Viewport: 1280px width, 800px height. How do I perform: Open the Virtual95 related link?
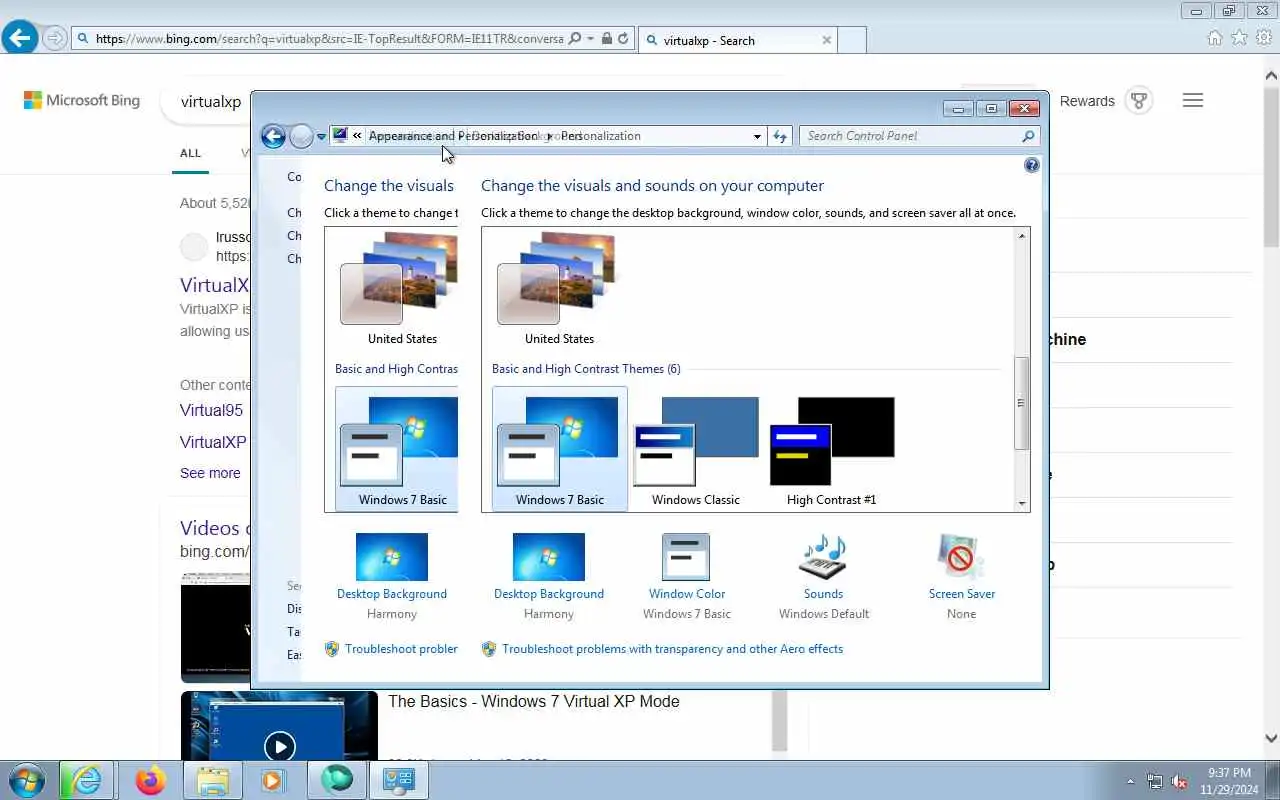click(x=211, y=410)
